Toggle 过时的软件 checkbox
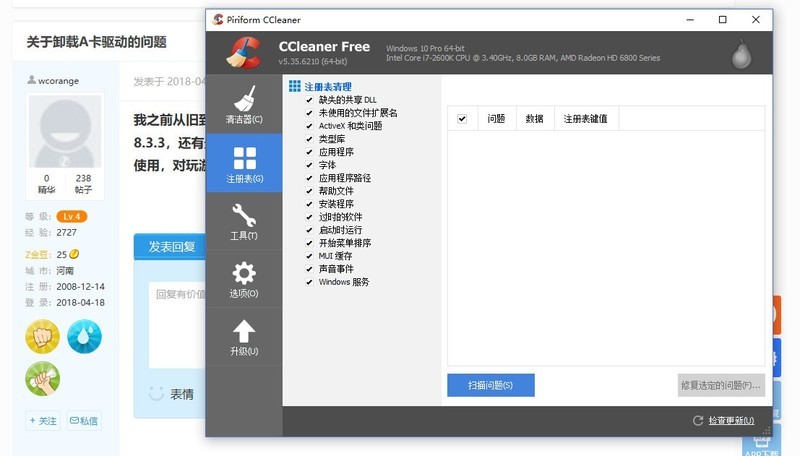Image resolution: width=800 pixels, height=456 pixels. click(309, 217)
